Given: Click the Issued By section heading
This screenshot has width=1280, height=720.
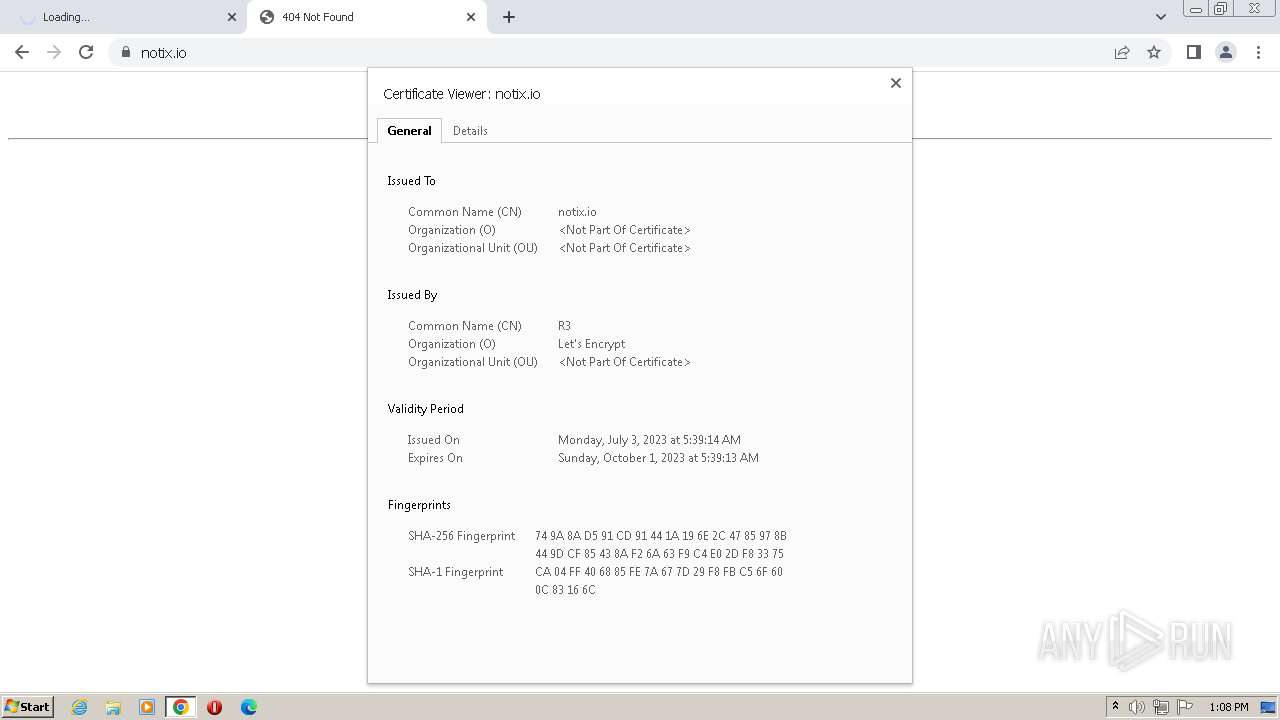Looking at the screenshot, I should pos(412,295).
